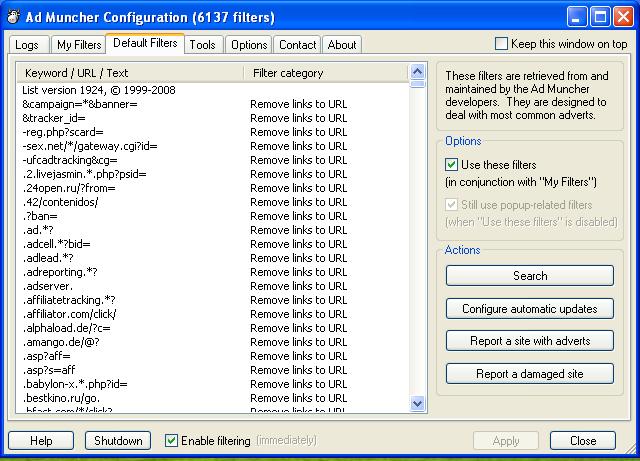
Task: Open Configure automatic updates
Action: [x=530, y=309]
